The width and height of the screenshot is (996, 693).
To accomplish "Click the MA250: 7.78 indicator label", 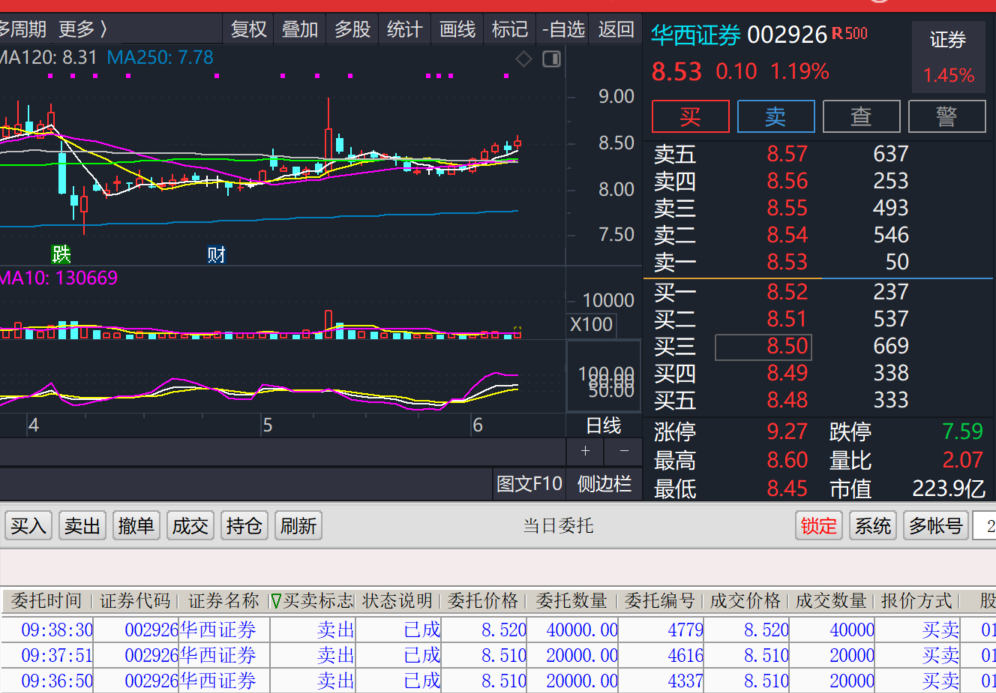I will pos(160,58).
